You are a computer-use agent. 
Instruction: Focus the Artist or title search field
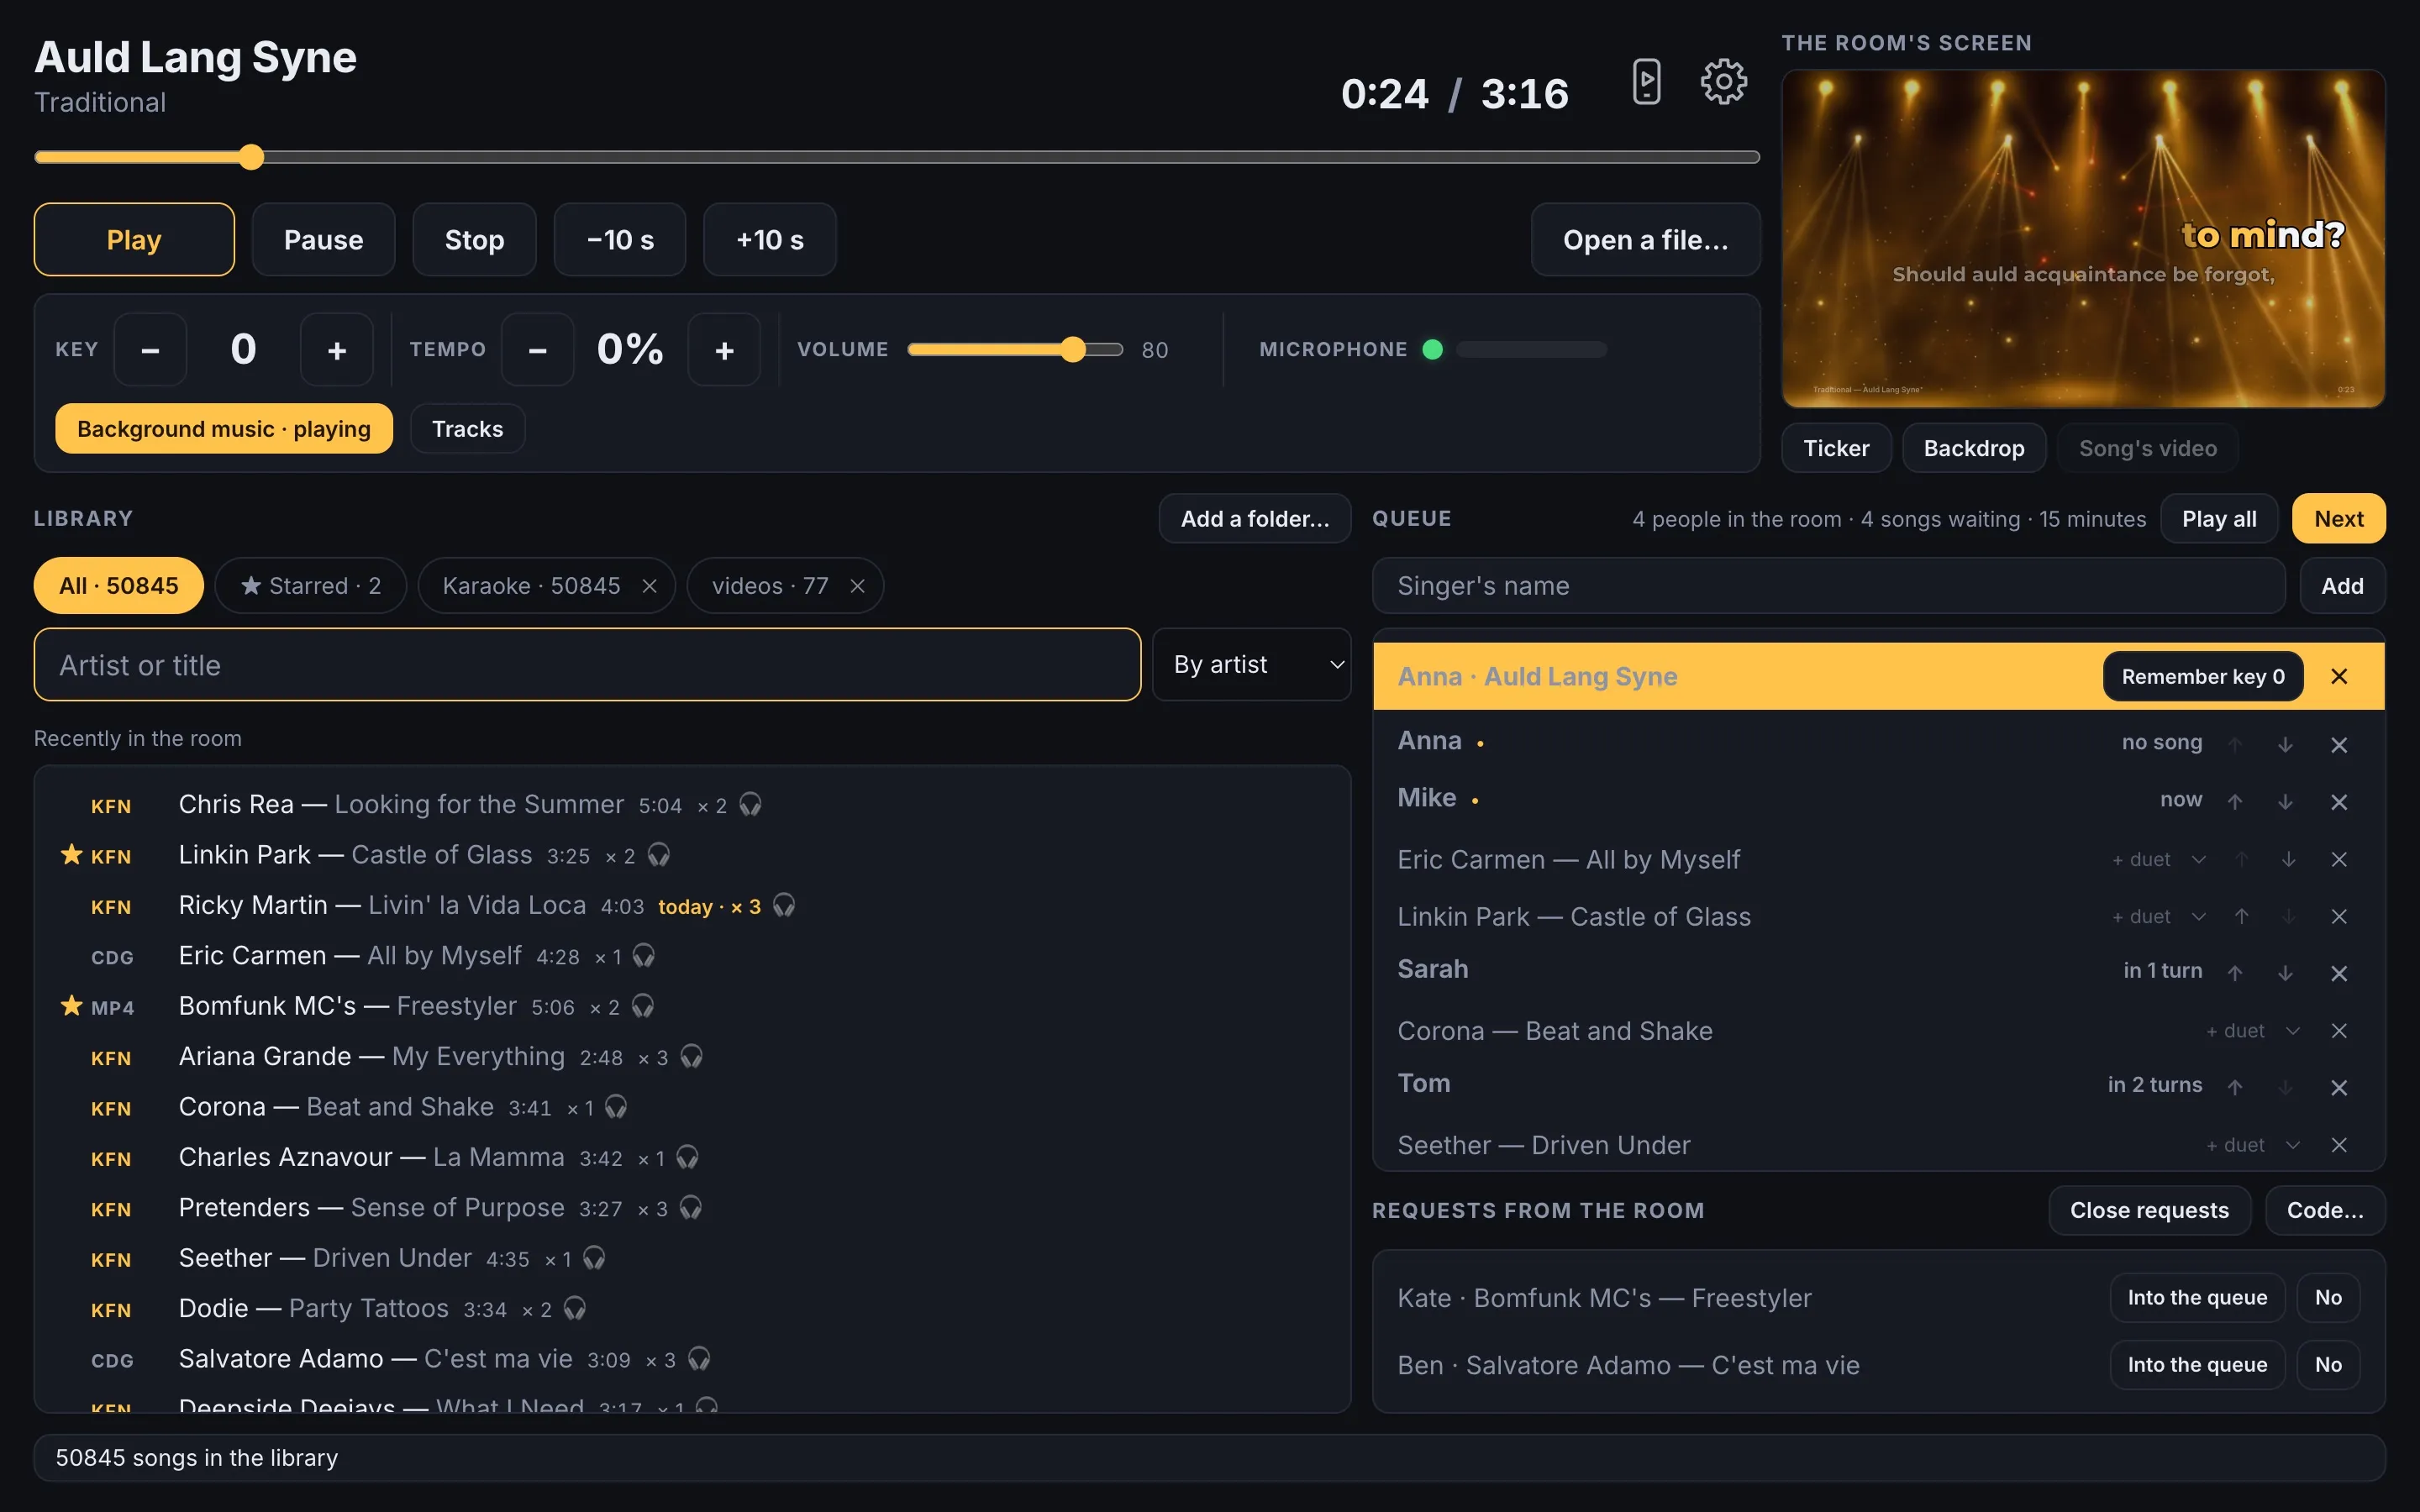587,665
